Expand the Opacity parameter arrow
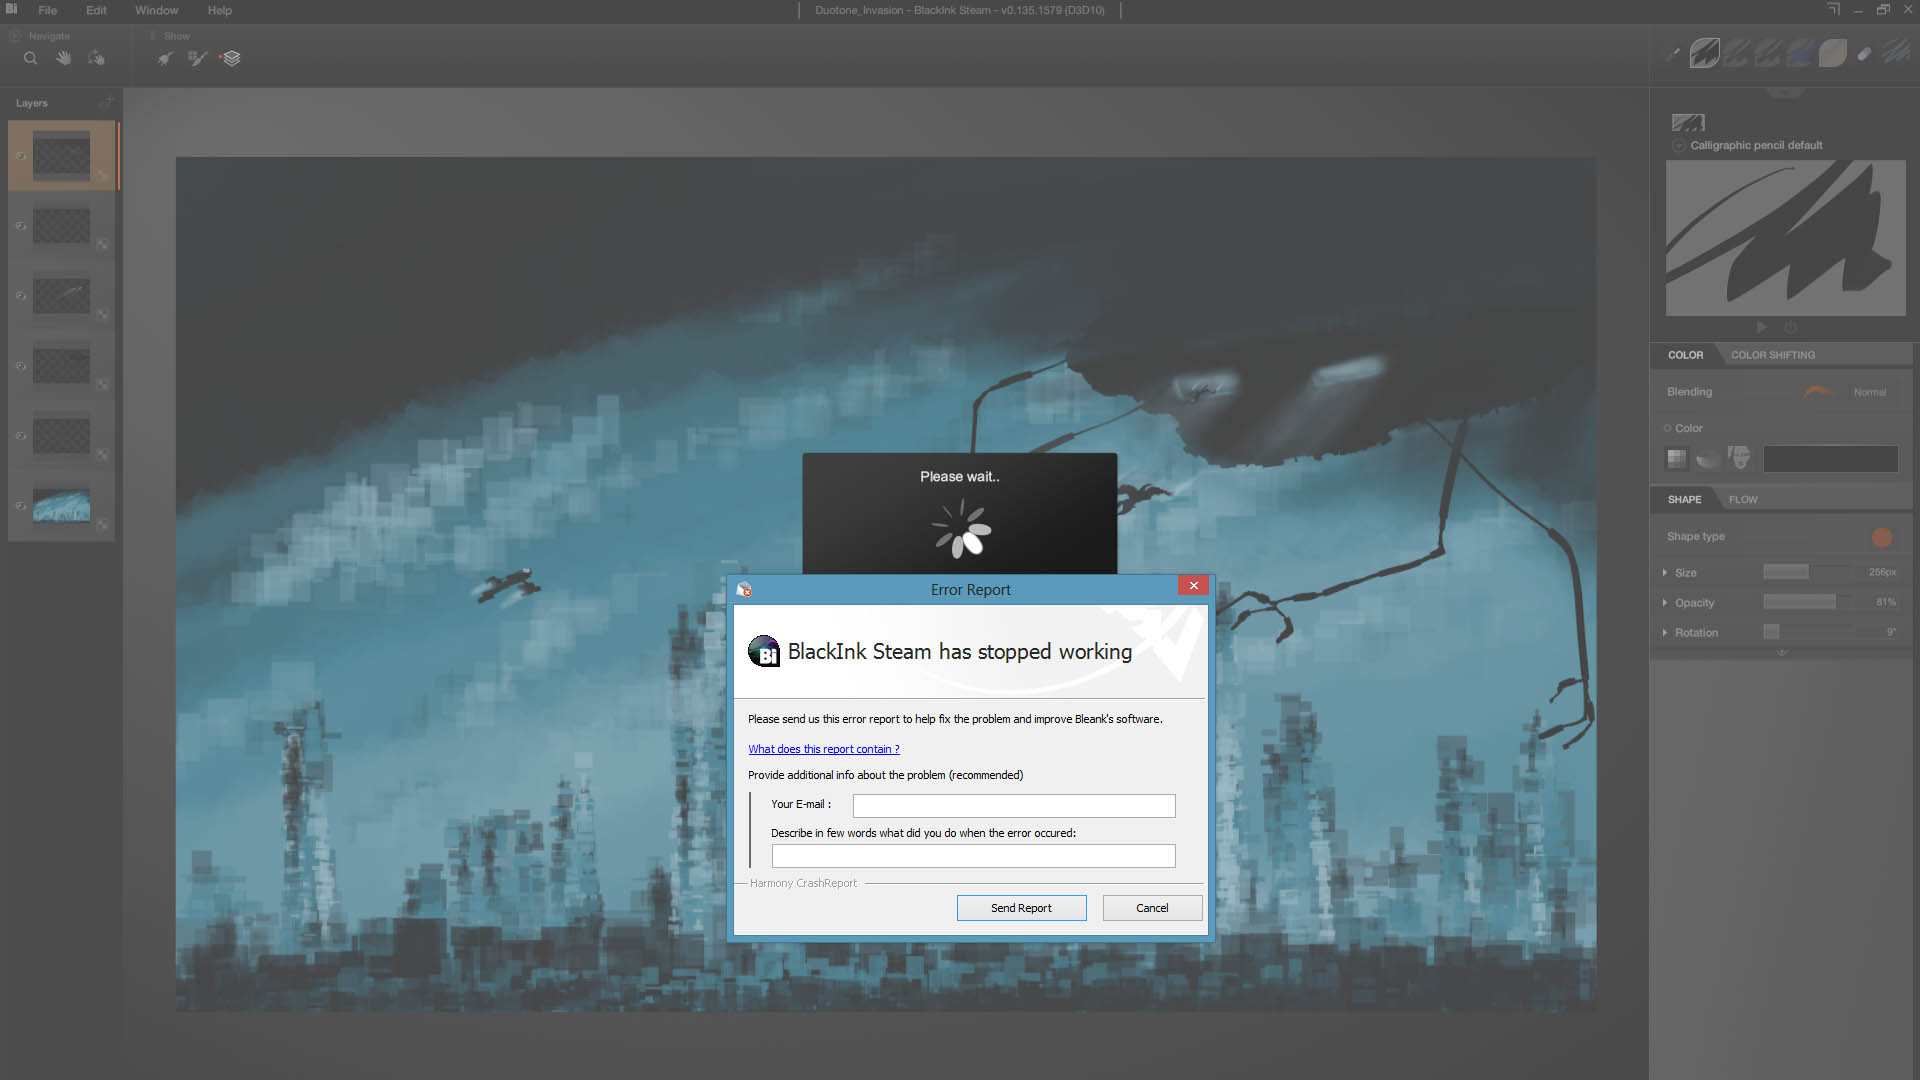The width and height of the screenshot is (1920, 1080). [x=1665, y=603]
